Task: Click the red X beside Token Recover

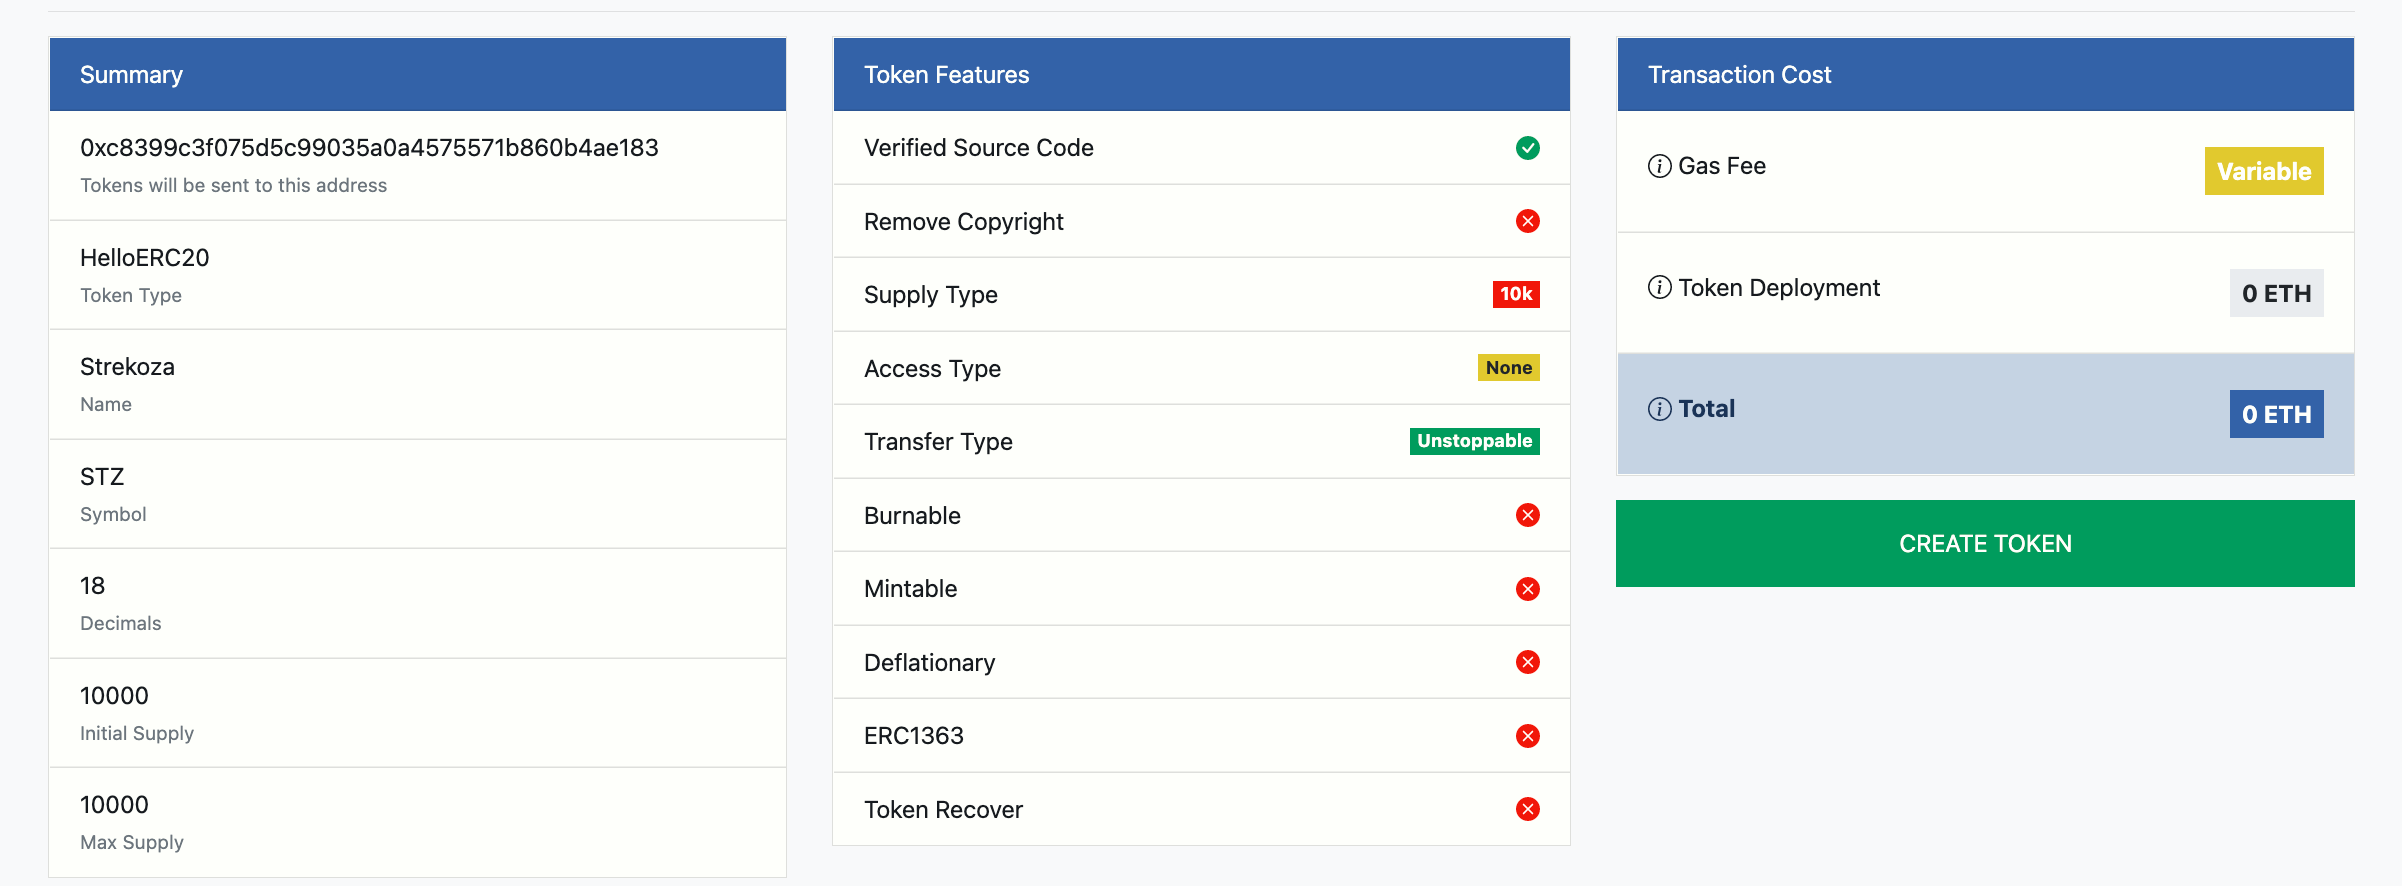Action: 1527,809
